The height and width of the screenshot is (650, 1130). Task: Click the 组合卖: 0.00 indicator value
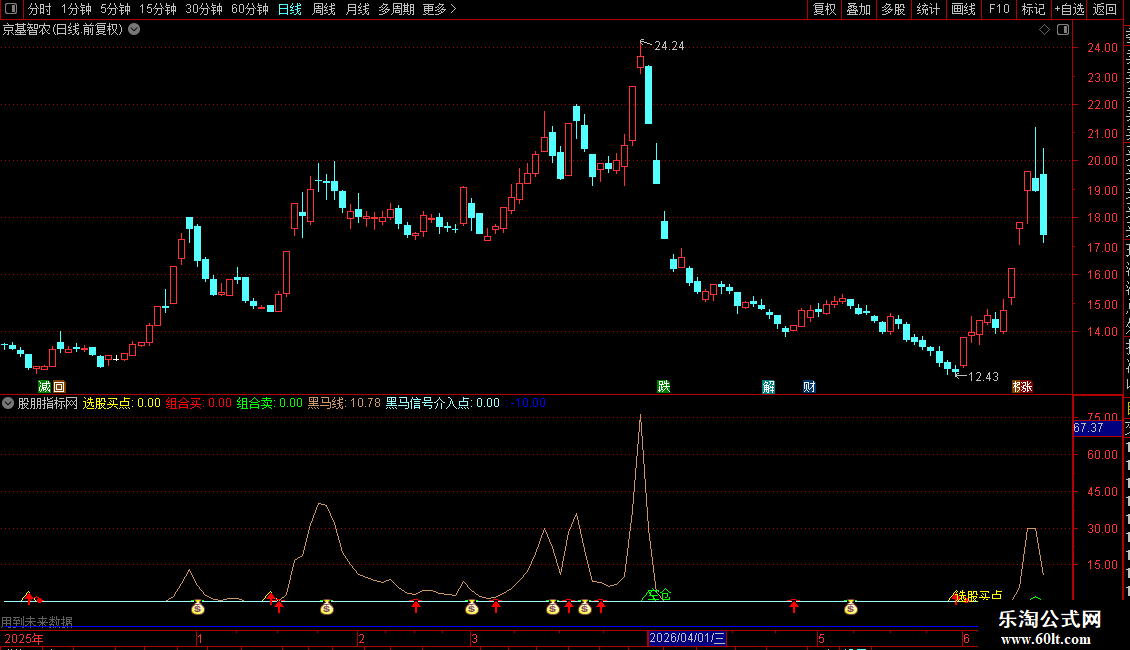(x=270, y=404)
